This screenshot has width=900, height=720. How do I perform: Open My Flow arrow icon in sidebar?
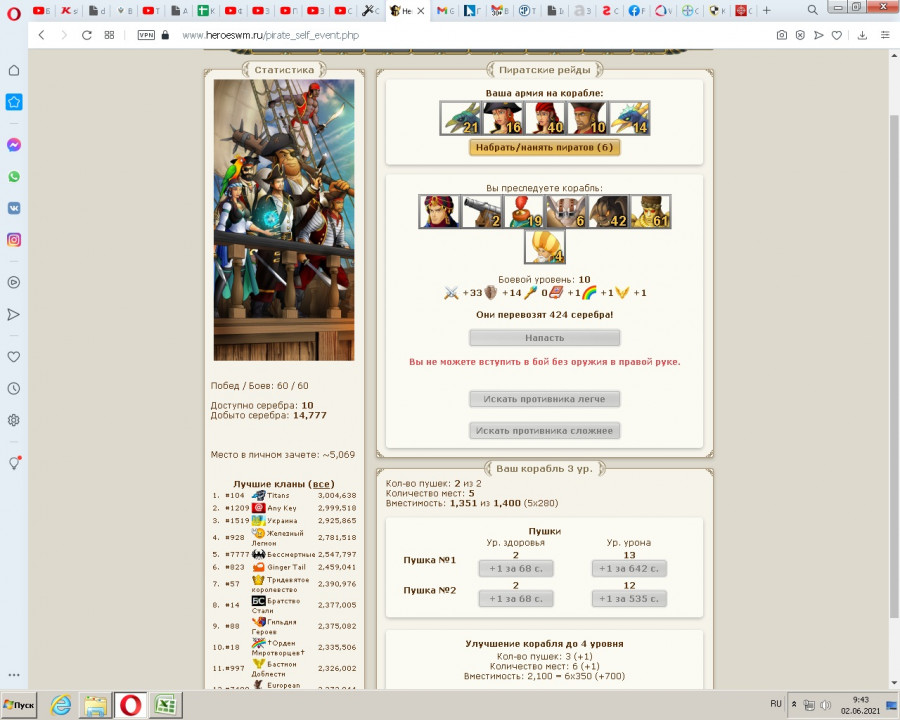click(14, 314)
